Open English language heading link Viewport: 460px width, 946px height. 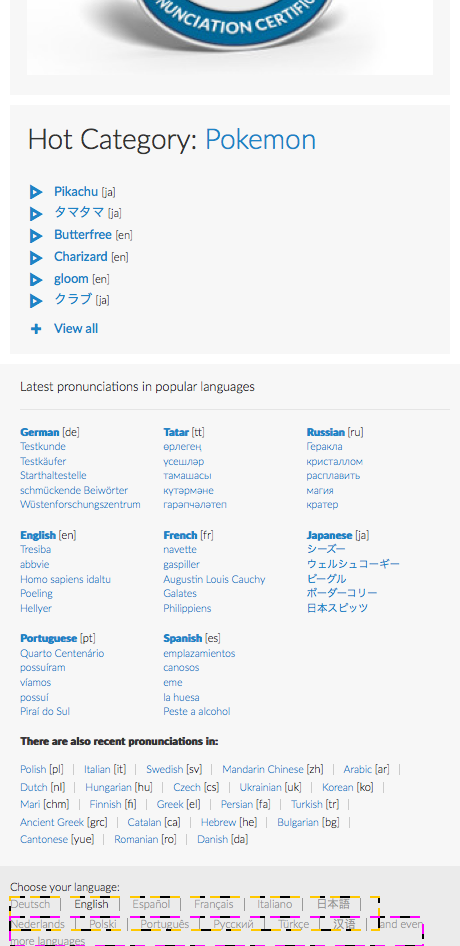38,535
